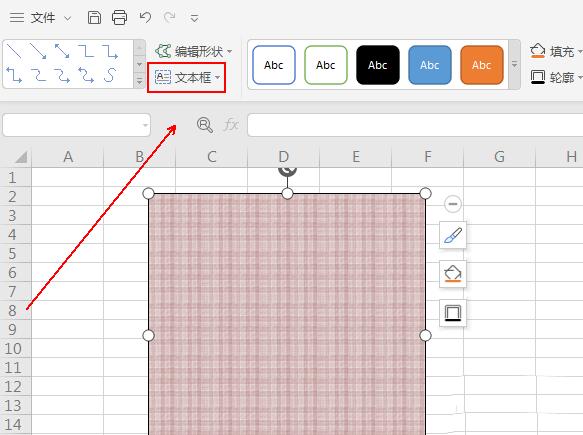Select the freeform curve shape

(110, 75)
